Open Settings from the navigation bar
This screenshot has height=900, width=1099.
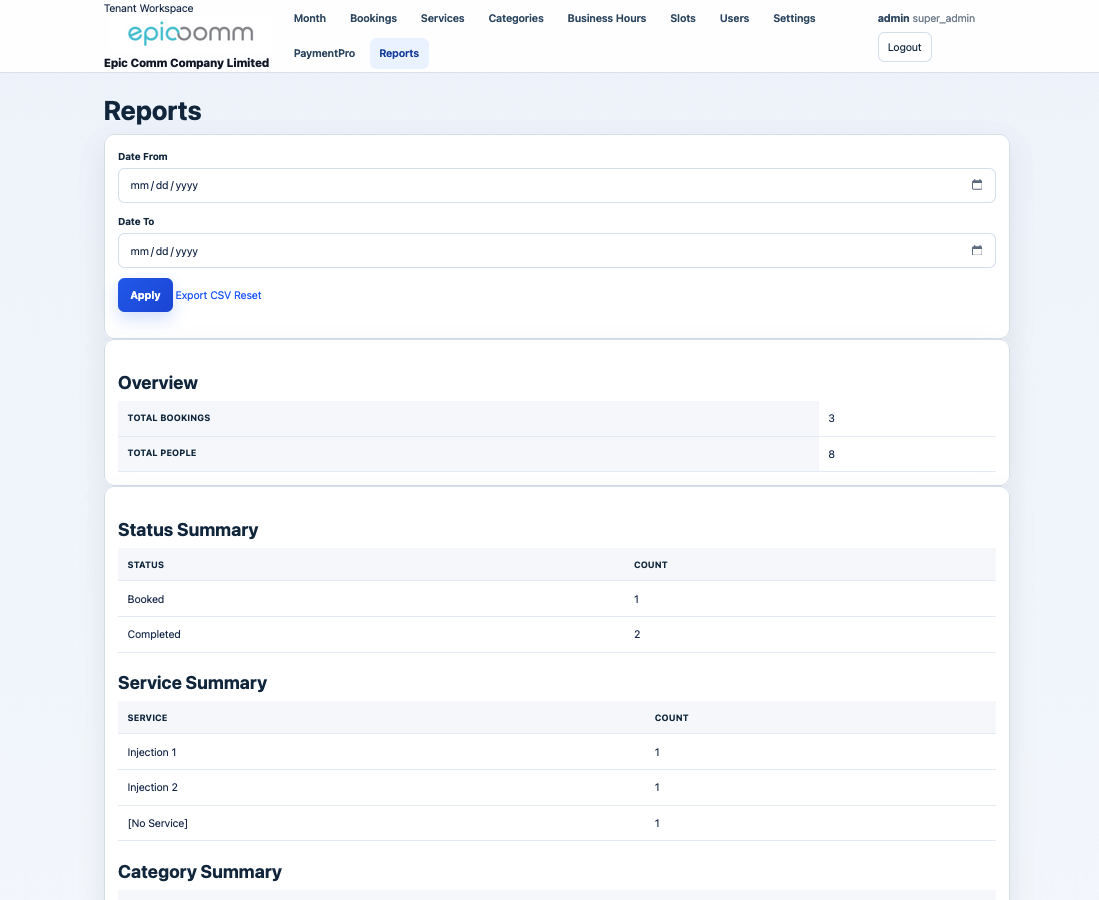[x=794, y=18]
